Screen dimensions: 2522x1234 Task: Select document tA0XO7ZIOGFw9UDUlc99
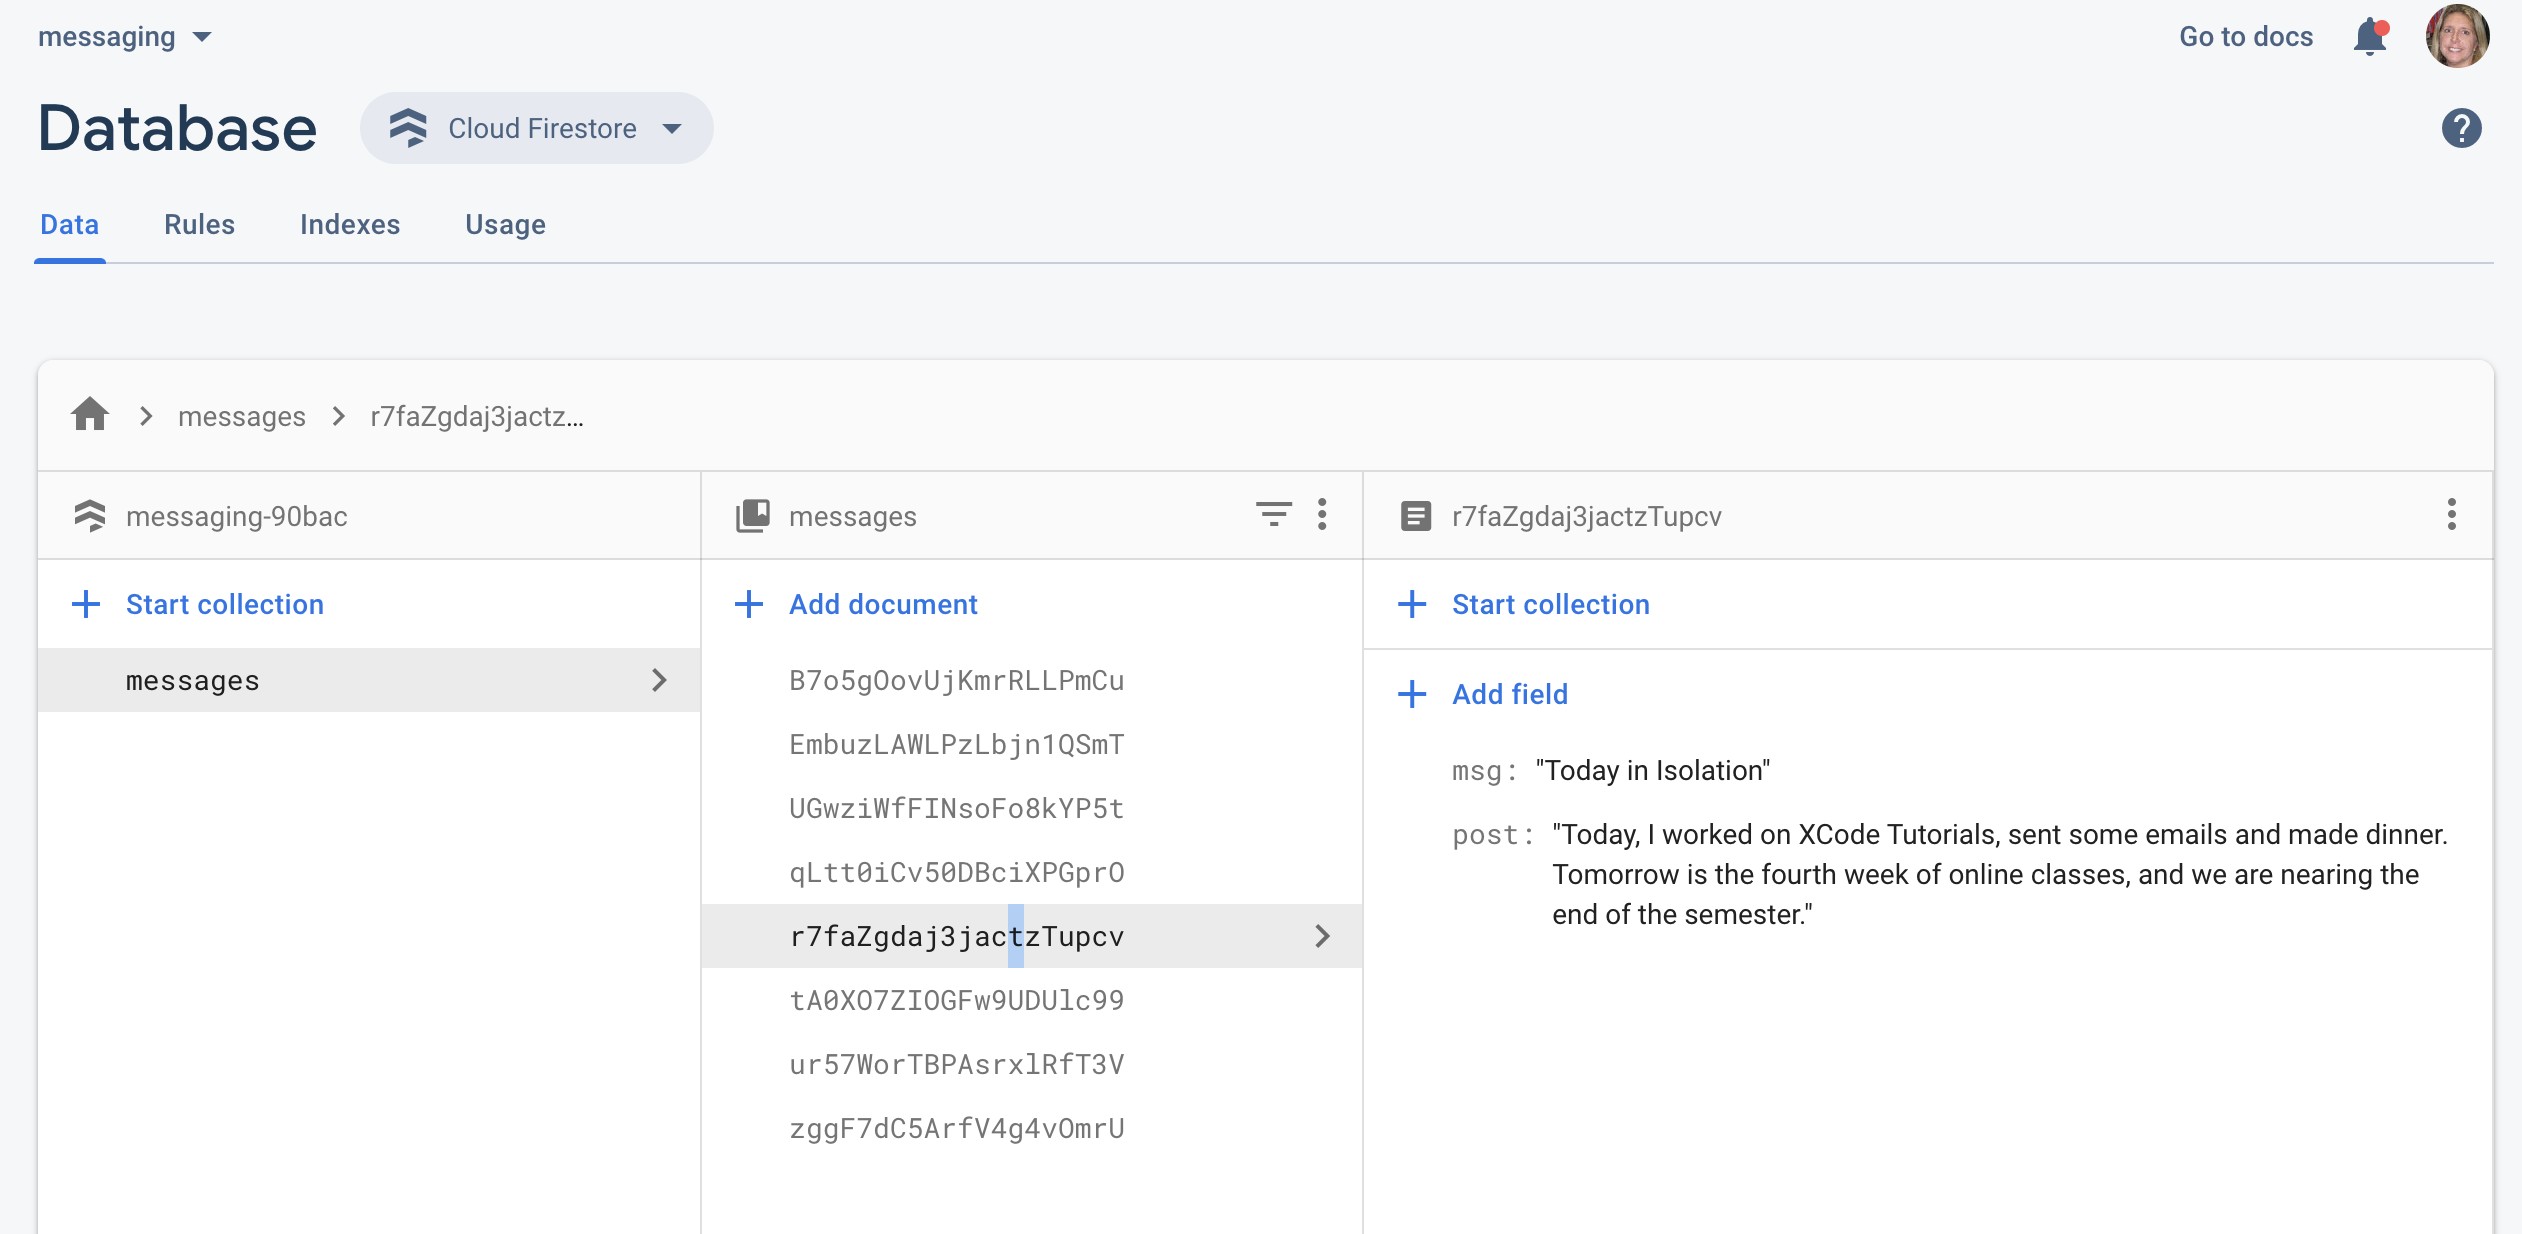(956, 1000)
